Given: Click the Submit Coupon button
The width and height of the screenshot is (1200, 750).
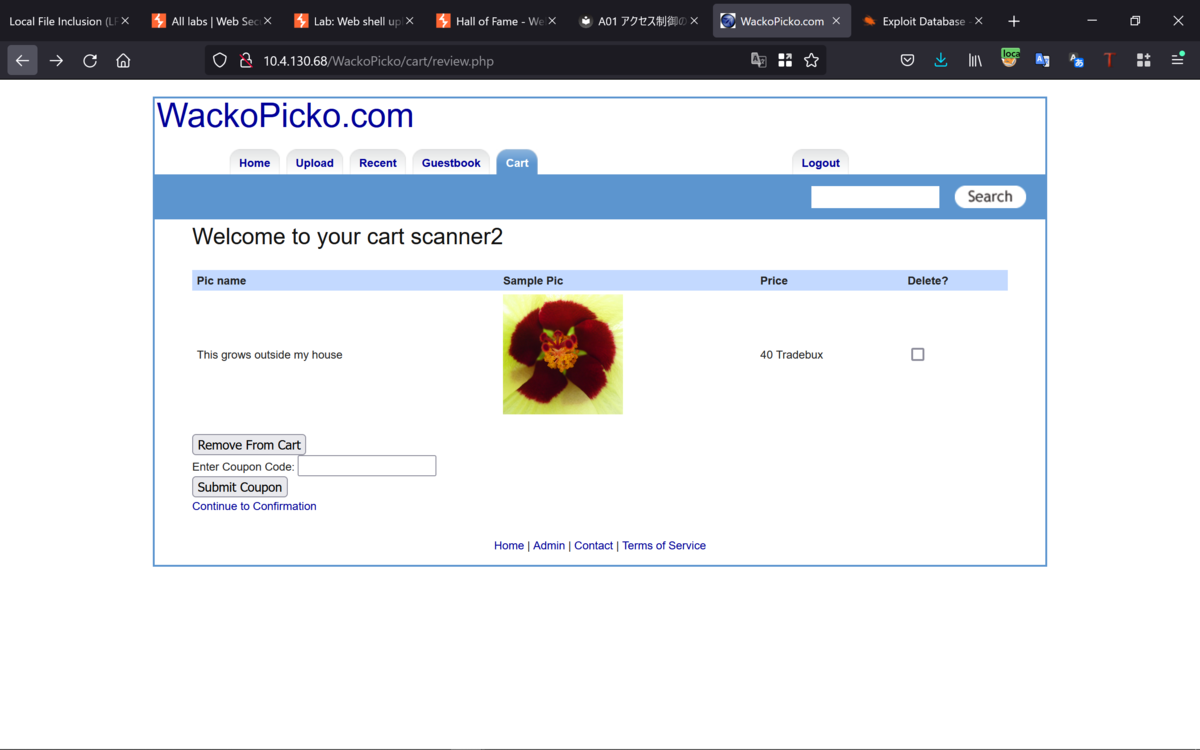Looking at the screenshot, I should [240, 487].
